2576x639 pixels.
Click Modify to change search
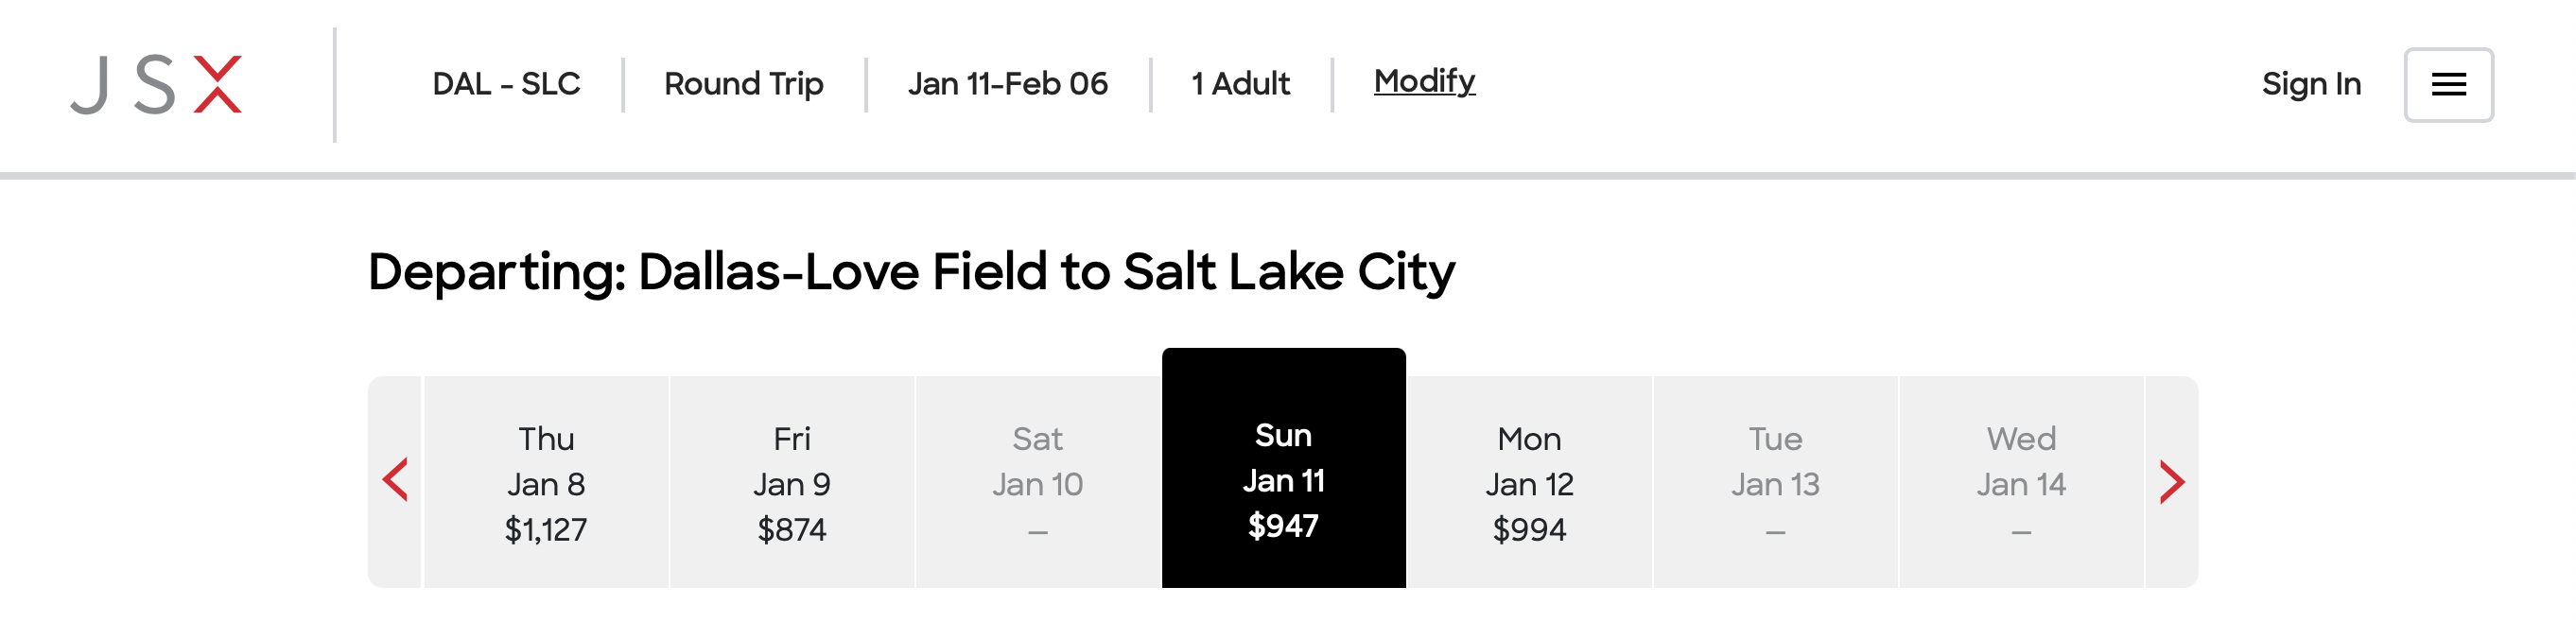point(1423,81)
